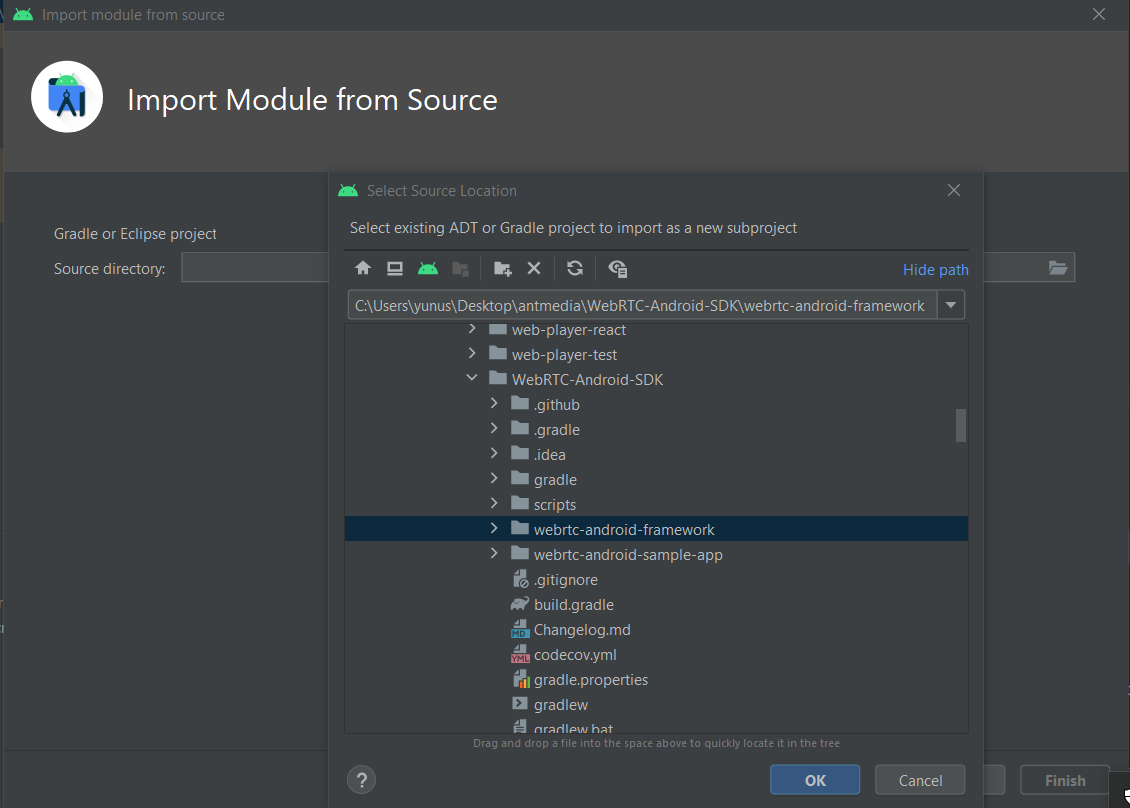Close the Select Source Location dialog

(x=953, y=190)
